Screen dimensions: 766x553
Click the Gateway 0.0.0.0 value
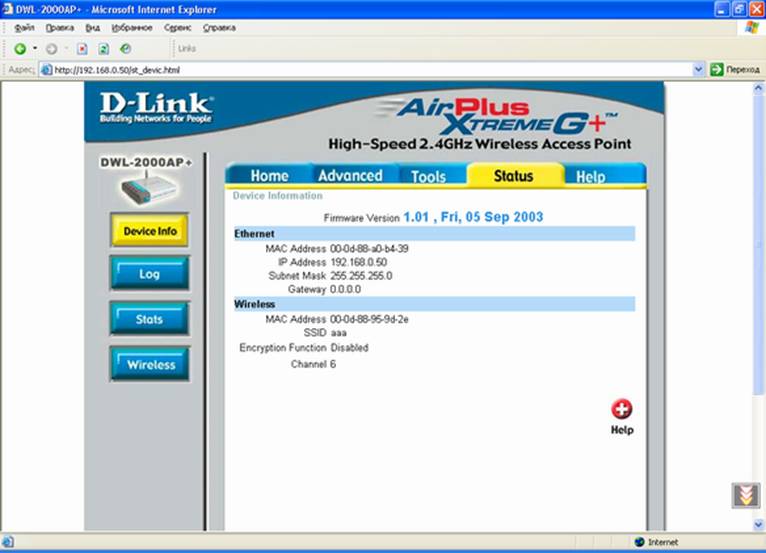pyautogui.click(x=345, y=289)
